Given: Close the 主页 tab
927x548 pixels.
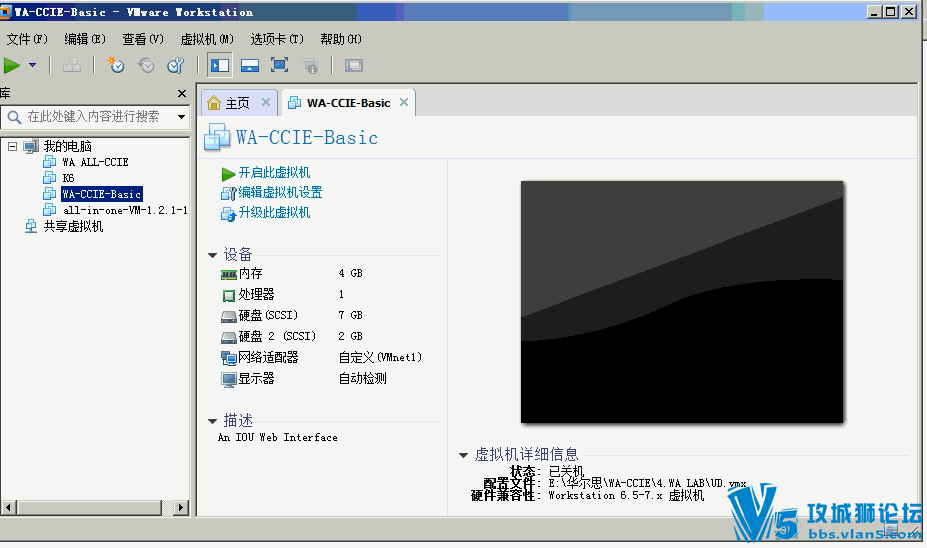Looking at the screenshot, I should click(x=266, y=102).
